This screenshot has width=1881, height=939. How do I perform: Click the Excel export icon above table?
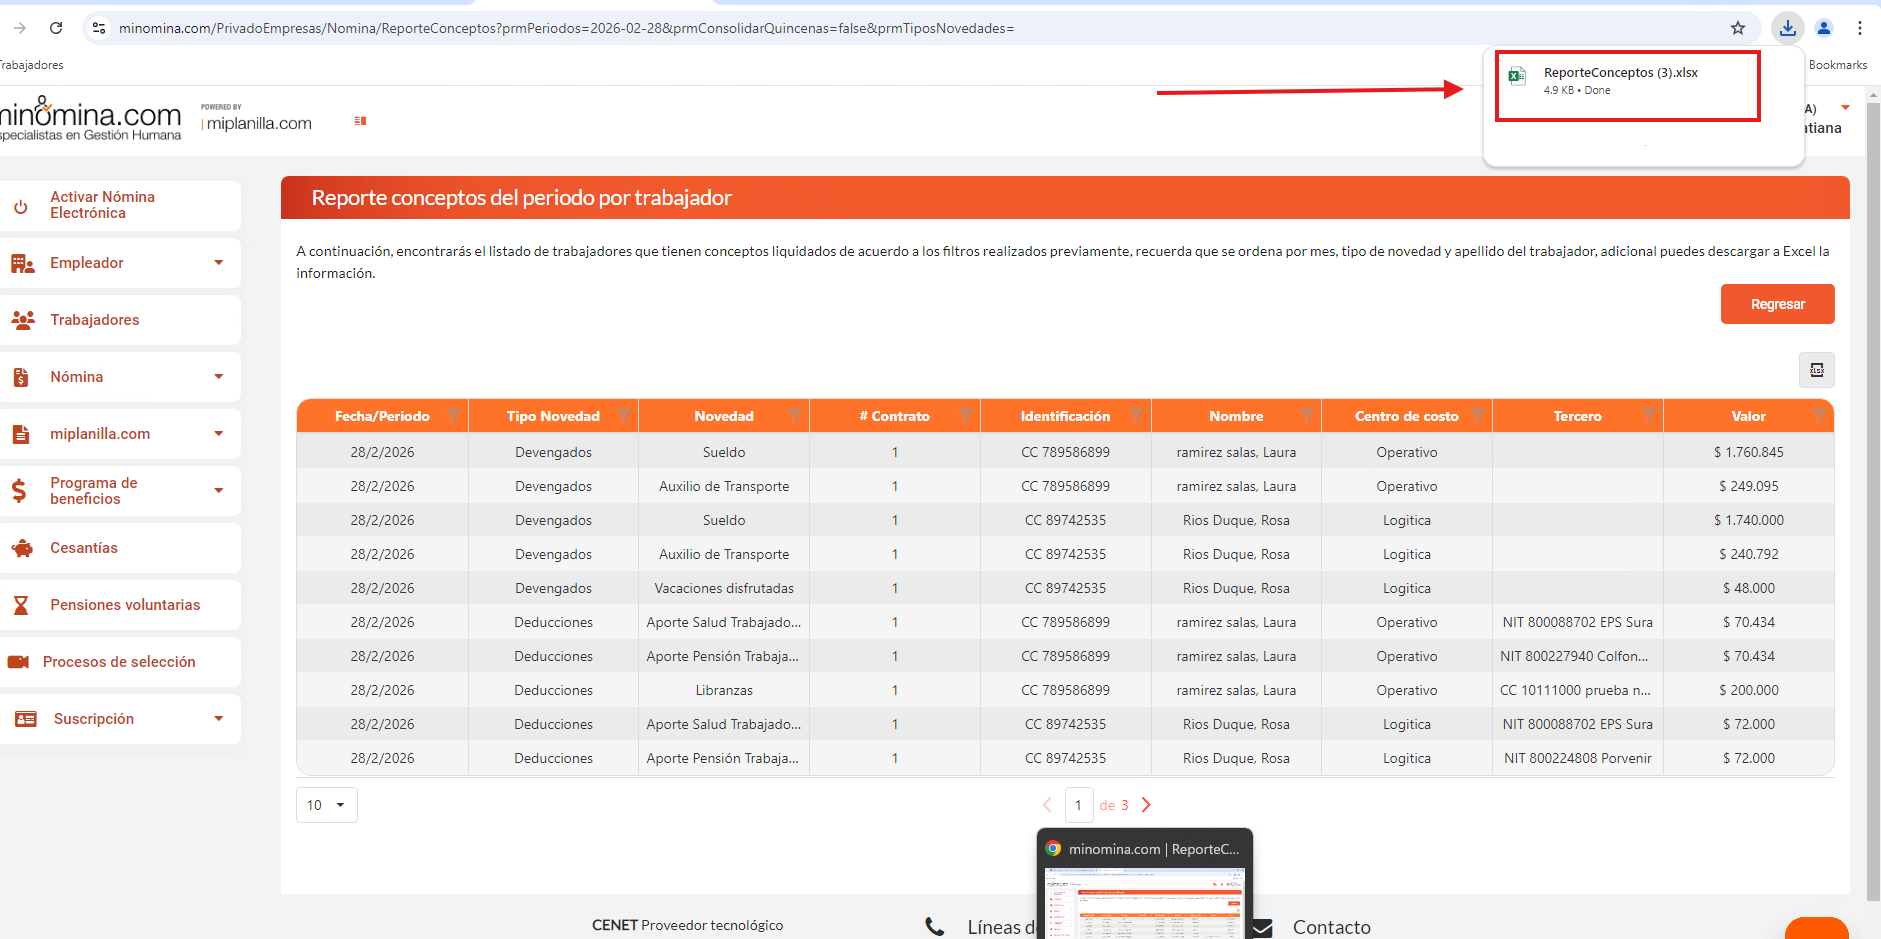tap(1816, 370)
